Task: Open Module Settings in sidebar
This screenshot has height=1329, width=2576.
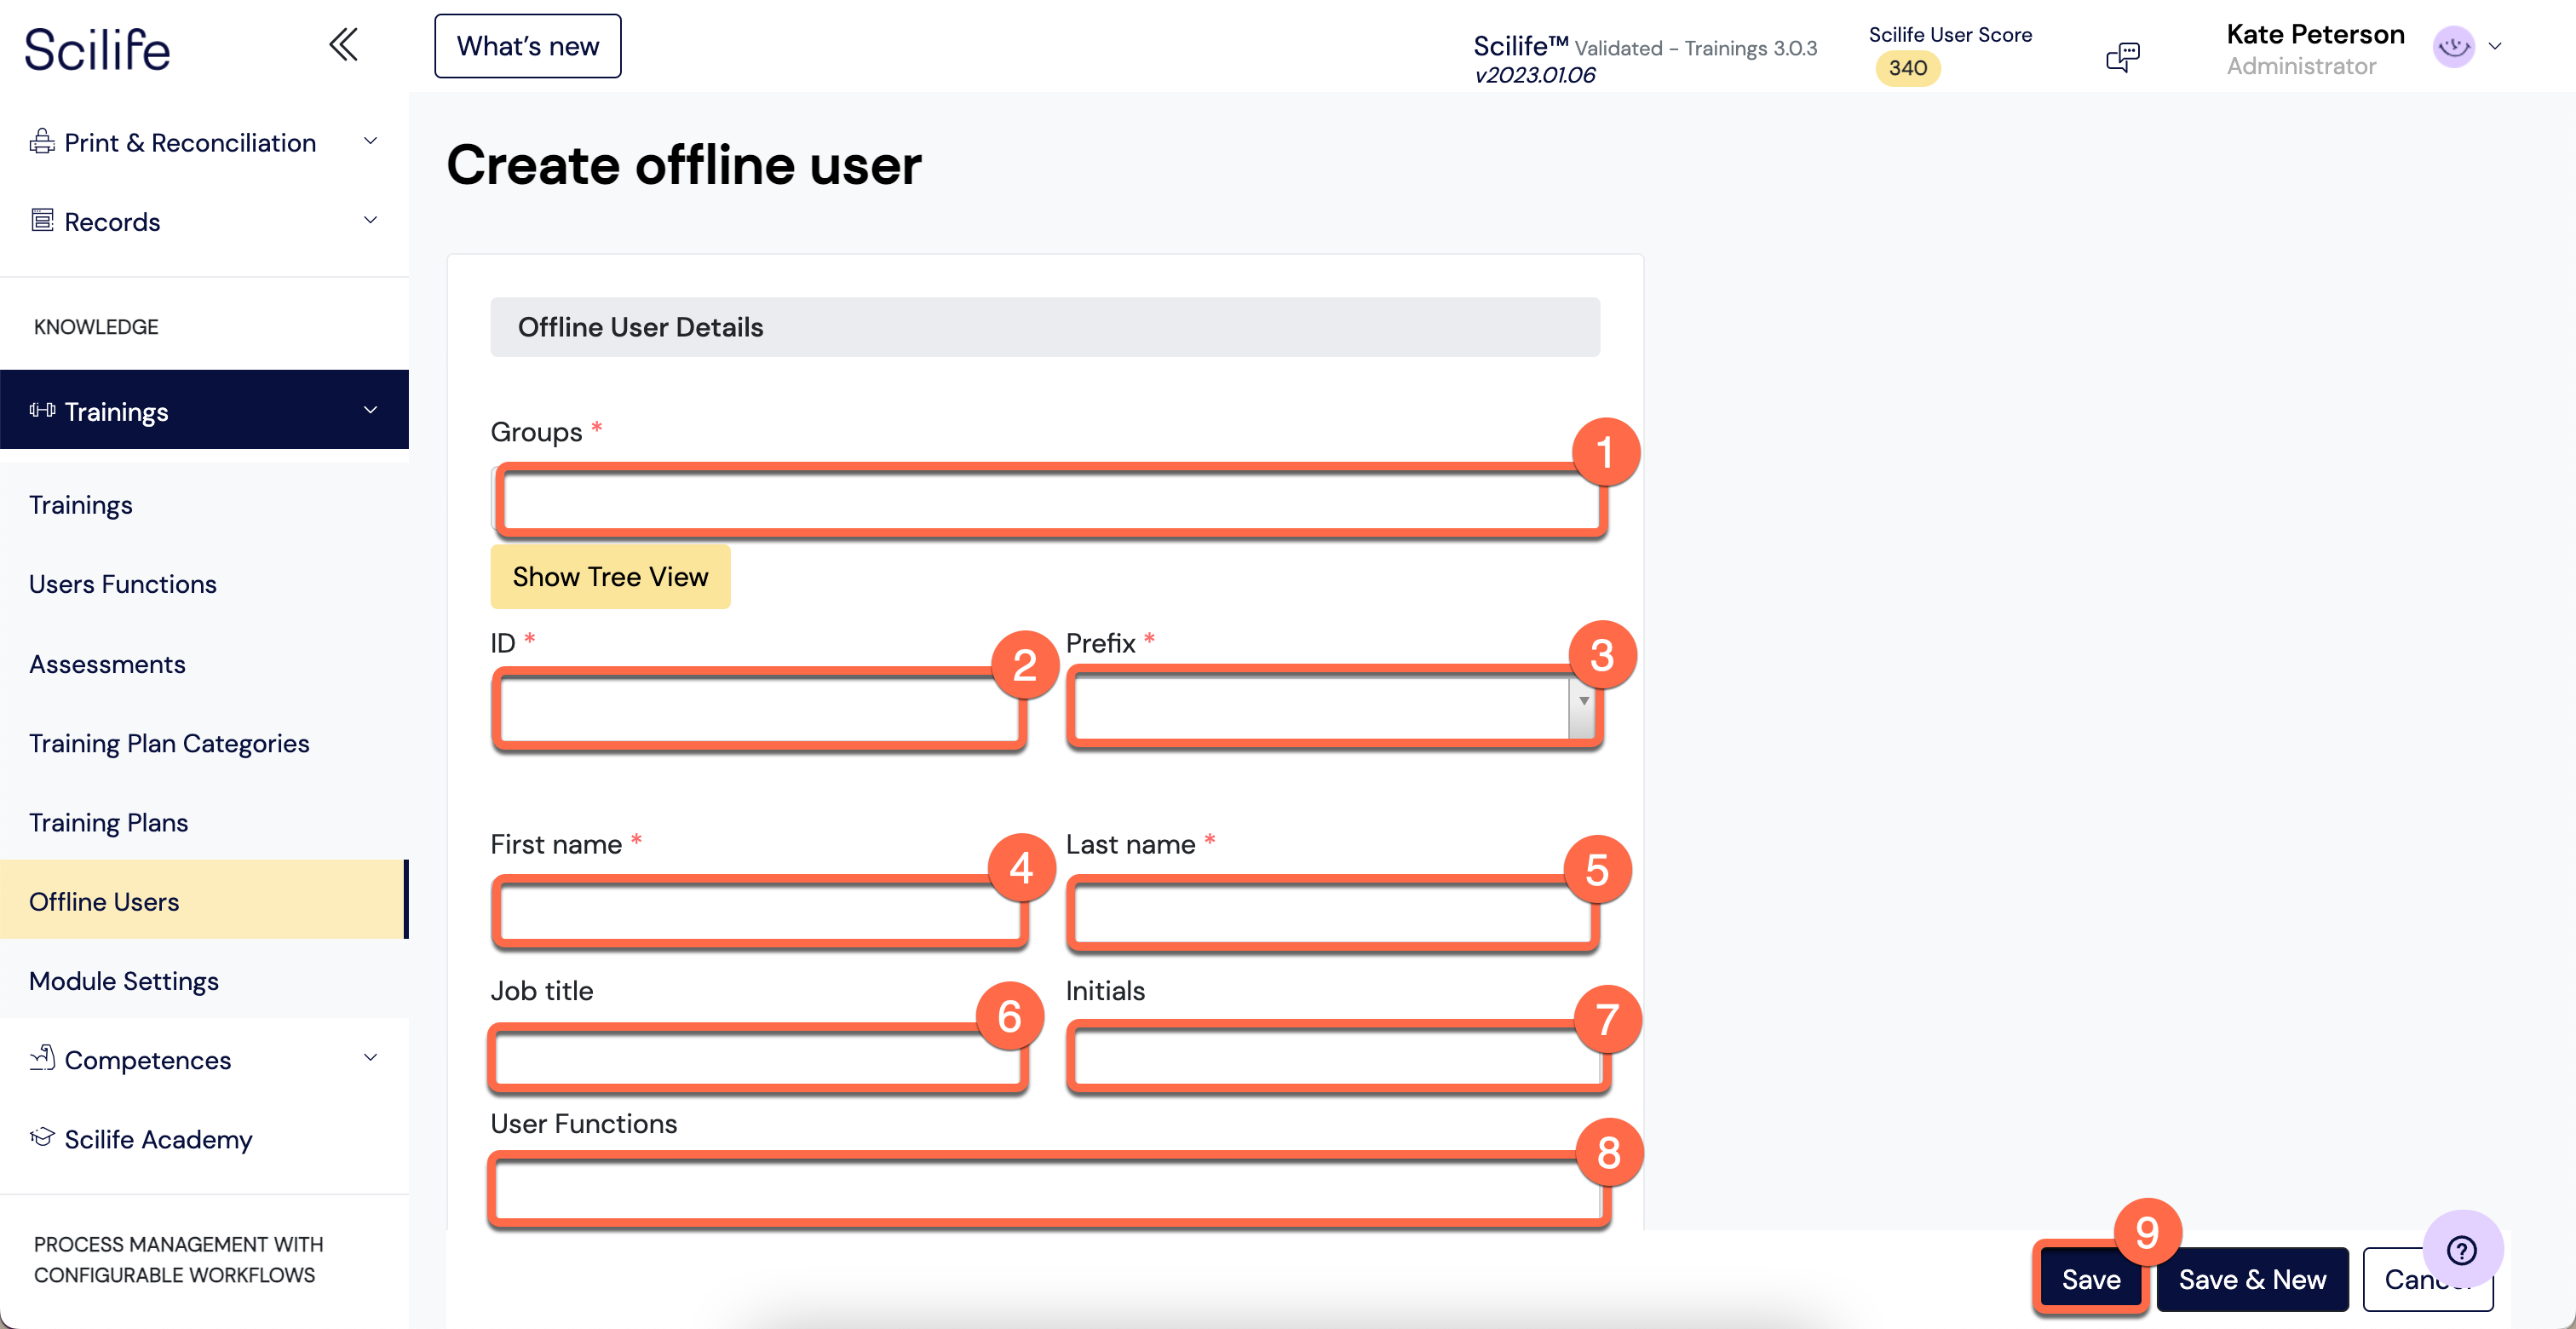Action: tap(123, 980)
